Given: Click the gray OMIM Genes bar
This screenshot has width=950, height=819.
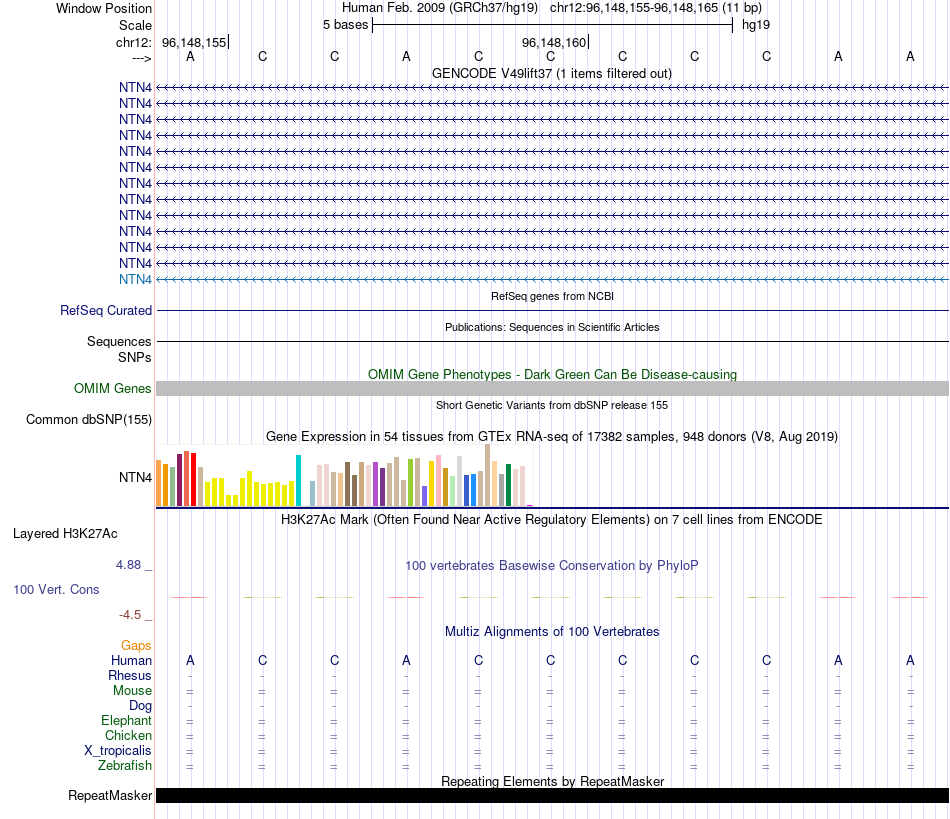Looking at the screenshot, I should pyautogui.click(x=552, y=388).
